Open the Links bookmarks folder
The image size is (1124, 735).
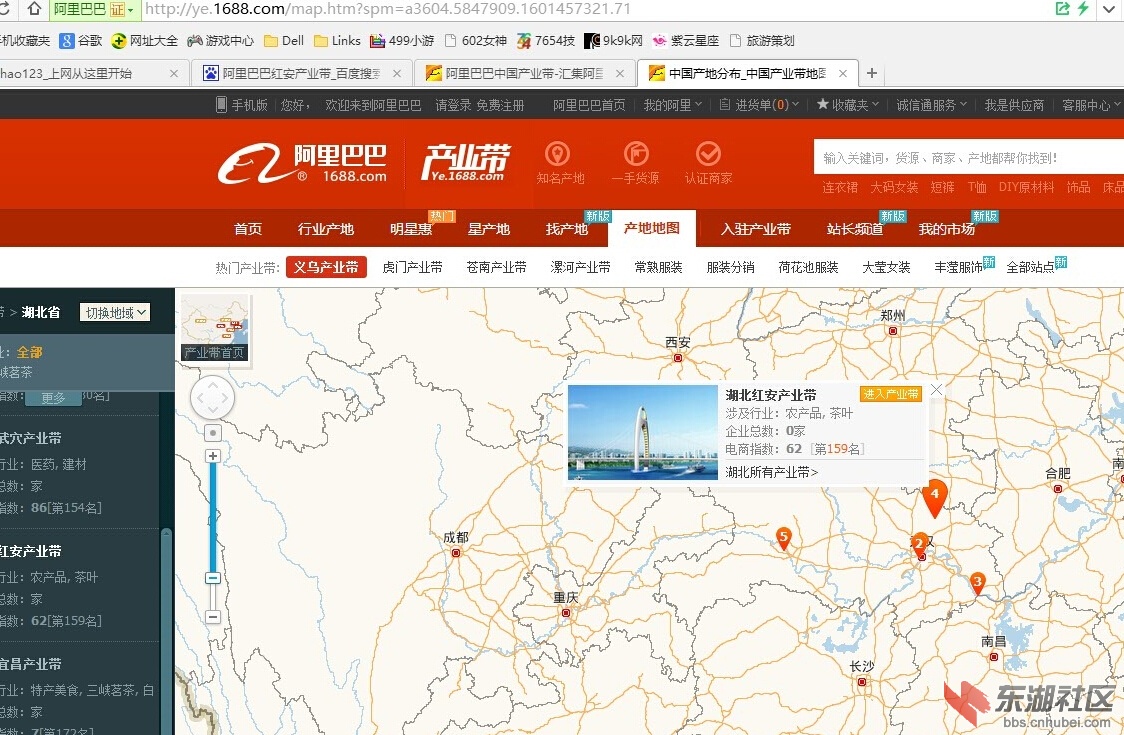click(337, 41)
